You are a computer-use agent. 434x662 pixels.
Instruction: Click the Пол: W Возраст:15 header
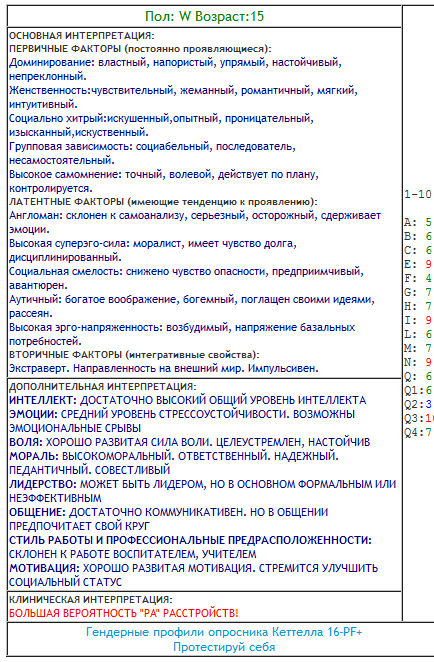[204, 16]
